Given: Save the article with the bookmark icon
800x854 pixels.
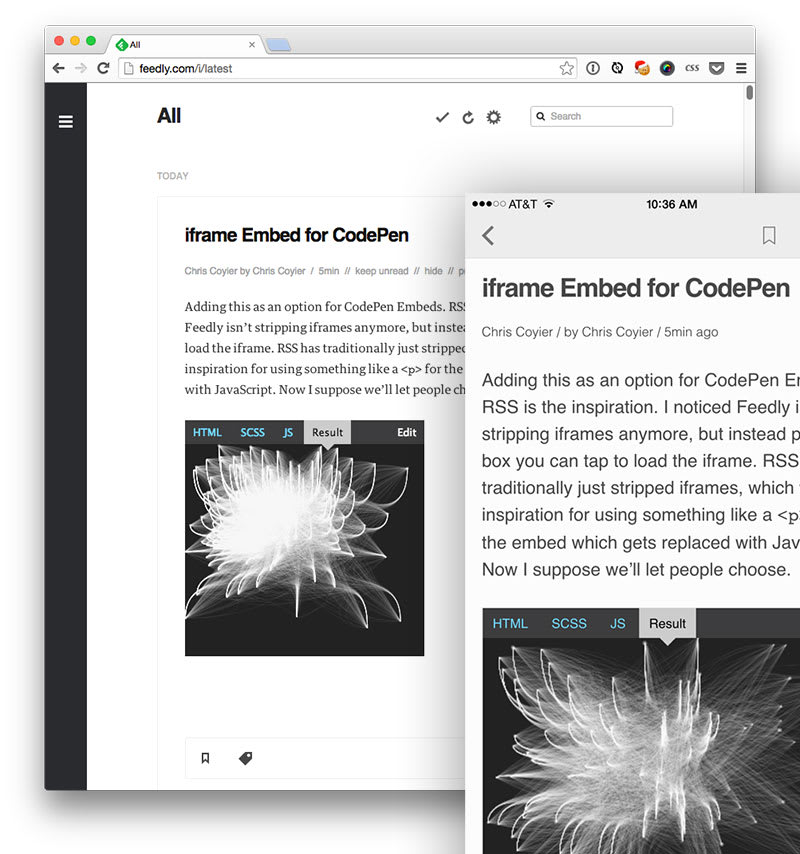Looking at the screenshot, I should pyautogui.click(x=205, y=758).
